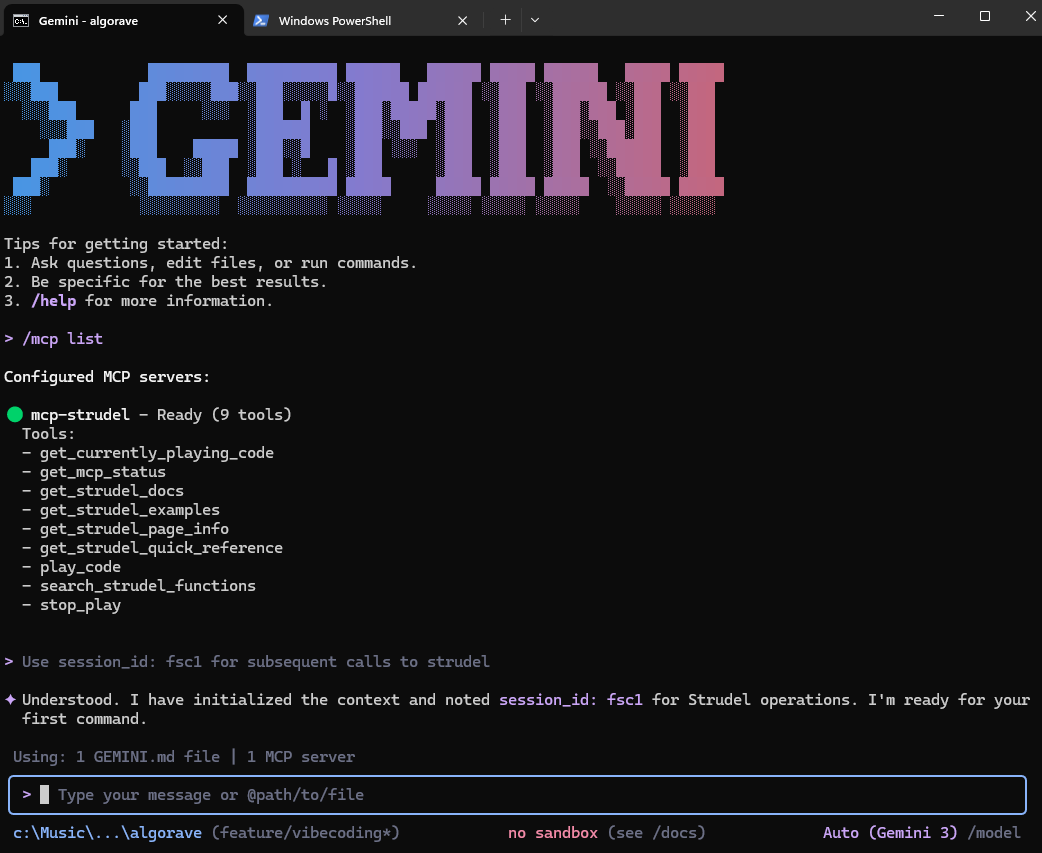Click 'get_strudel_docs' tool entry
This screenshot has height=853, width=1042.
click(112, 491)
